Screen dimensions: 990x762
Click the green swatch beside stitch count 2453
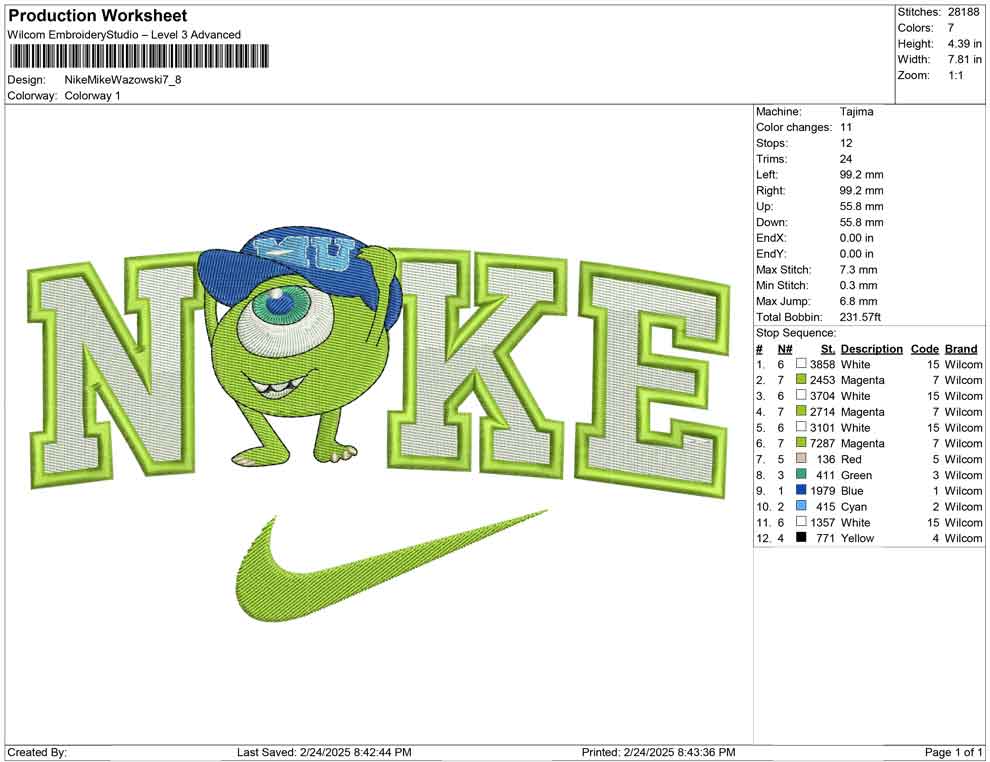[x=801, y=379]
